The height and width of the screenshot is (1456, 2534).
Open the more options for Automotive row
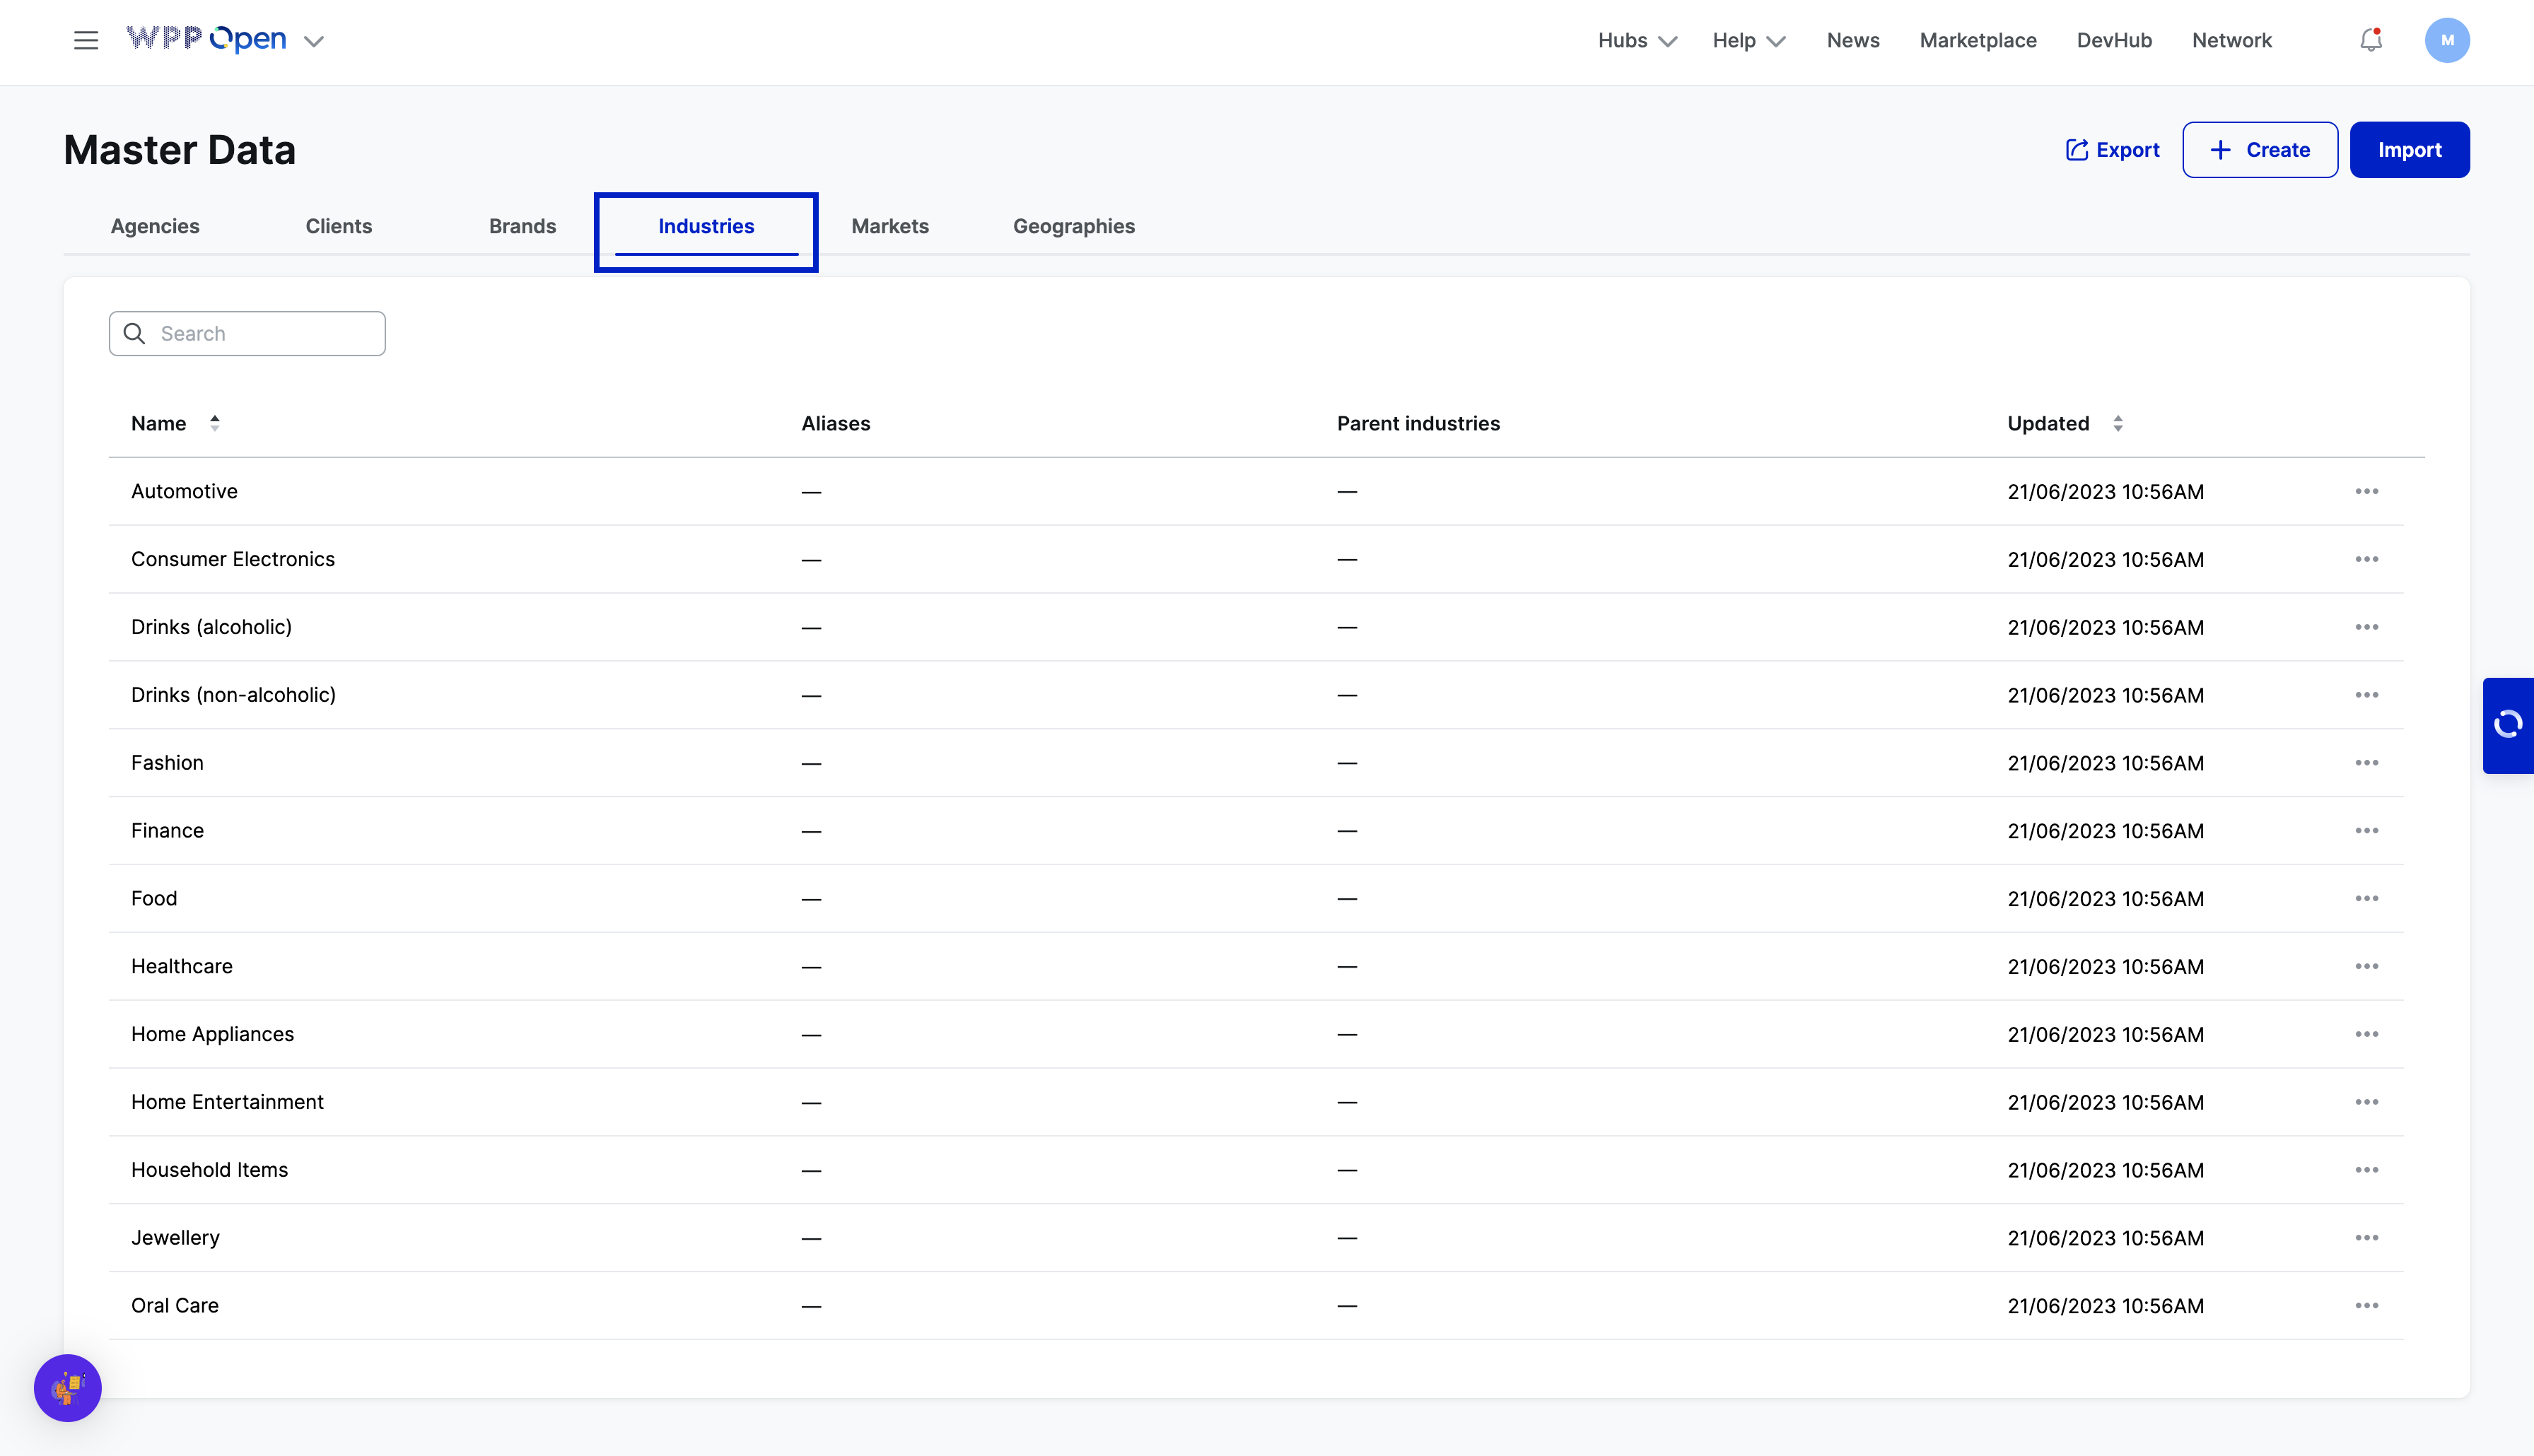click(2366, 491)
